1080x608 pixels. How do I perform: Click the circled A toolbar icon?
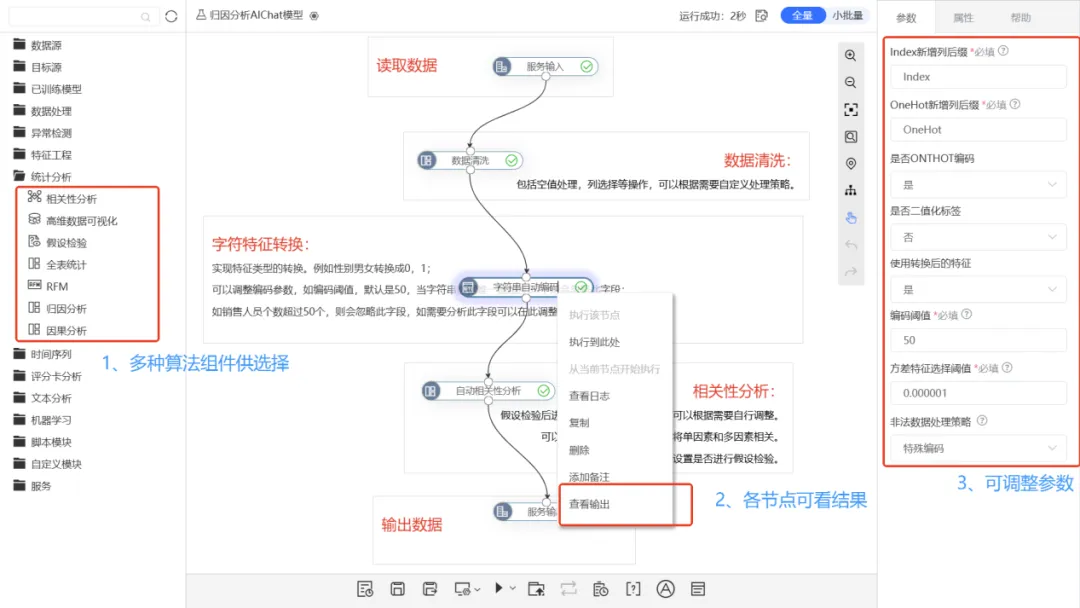point(665,589)
